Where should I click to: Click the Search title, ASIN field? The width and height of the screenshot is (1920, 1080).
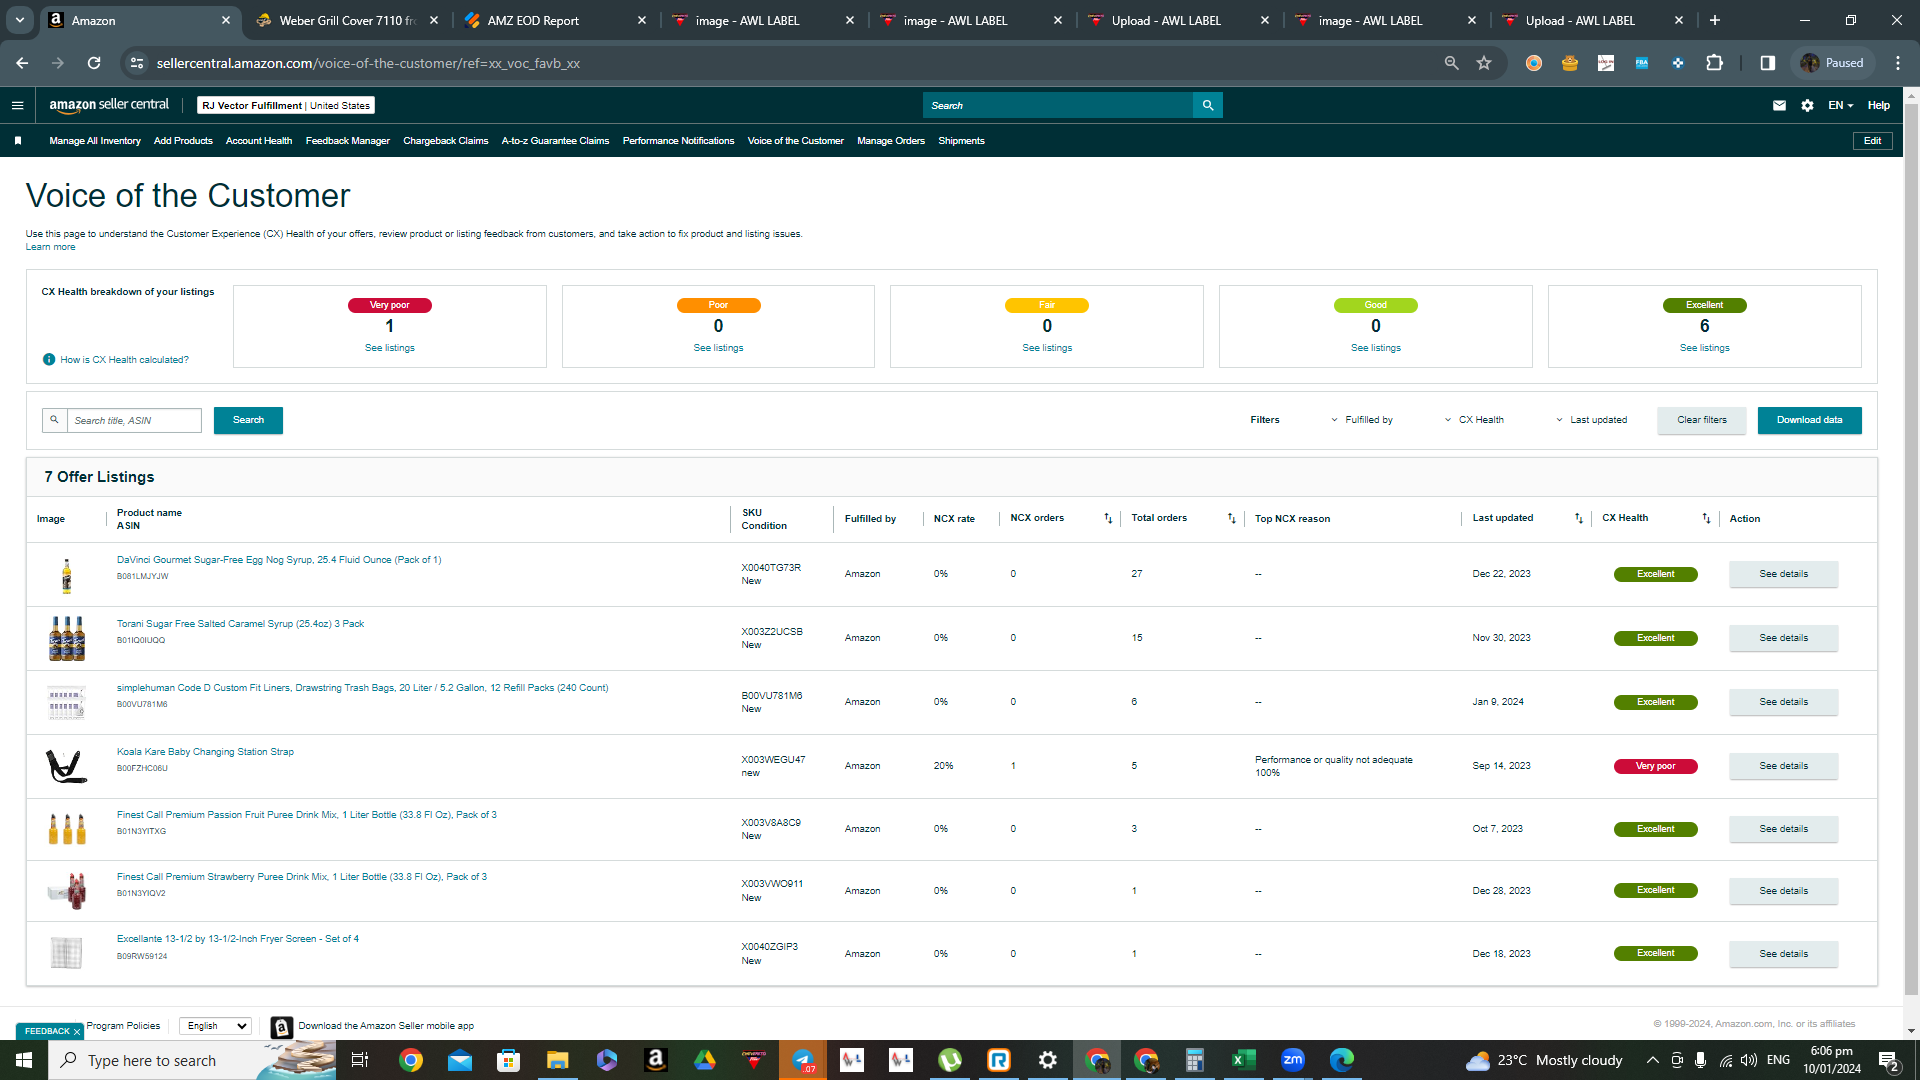pyautogui.click(x=134, y=420)
